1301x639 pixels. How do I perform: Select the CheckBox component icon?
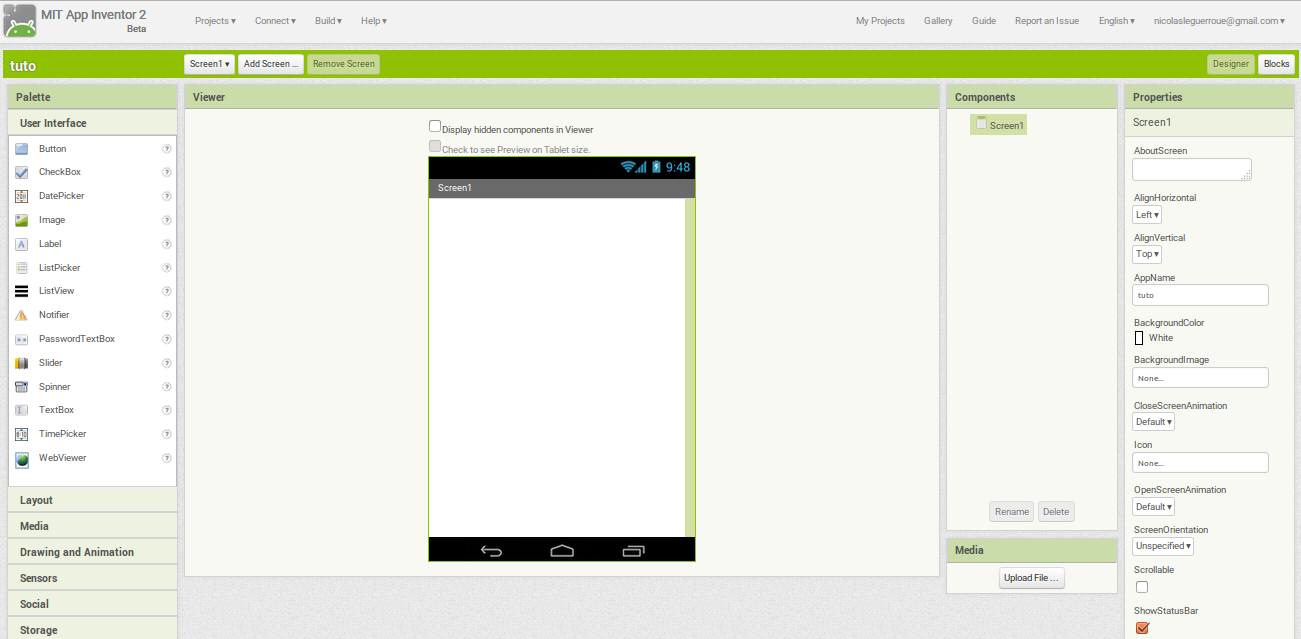pyautogui.click(x=21, y=172)
